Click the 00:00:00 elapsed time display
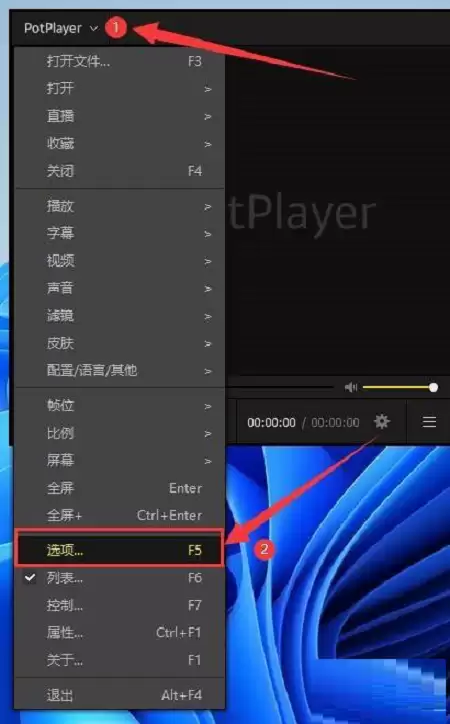Image resolution: width=450 pixels, height=724 pixels. point(271,422)
